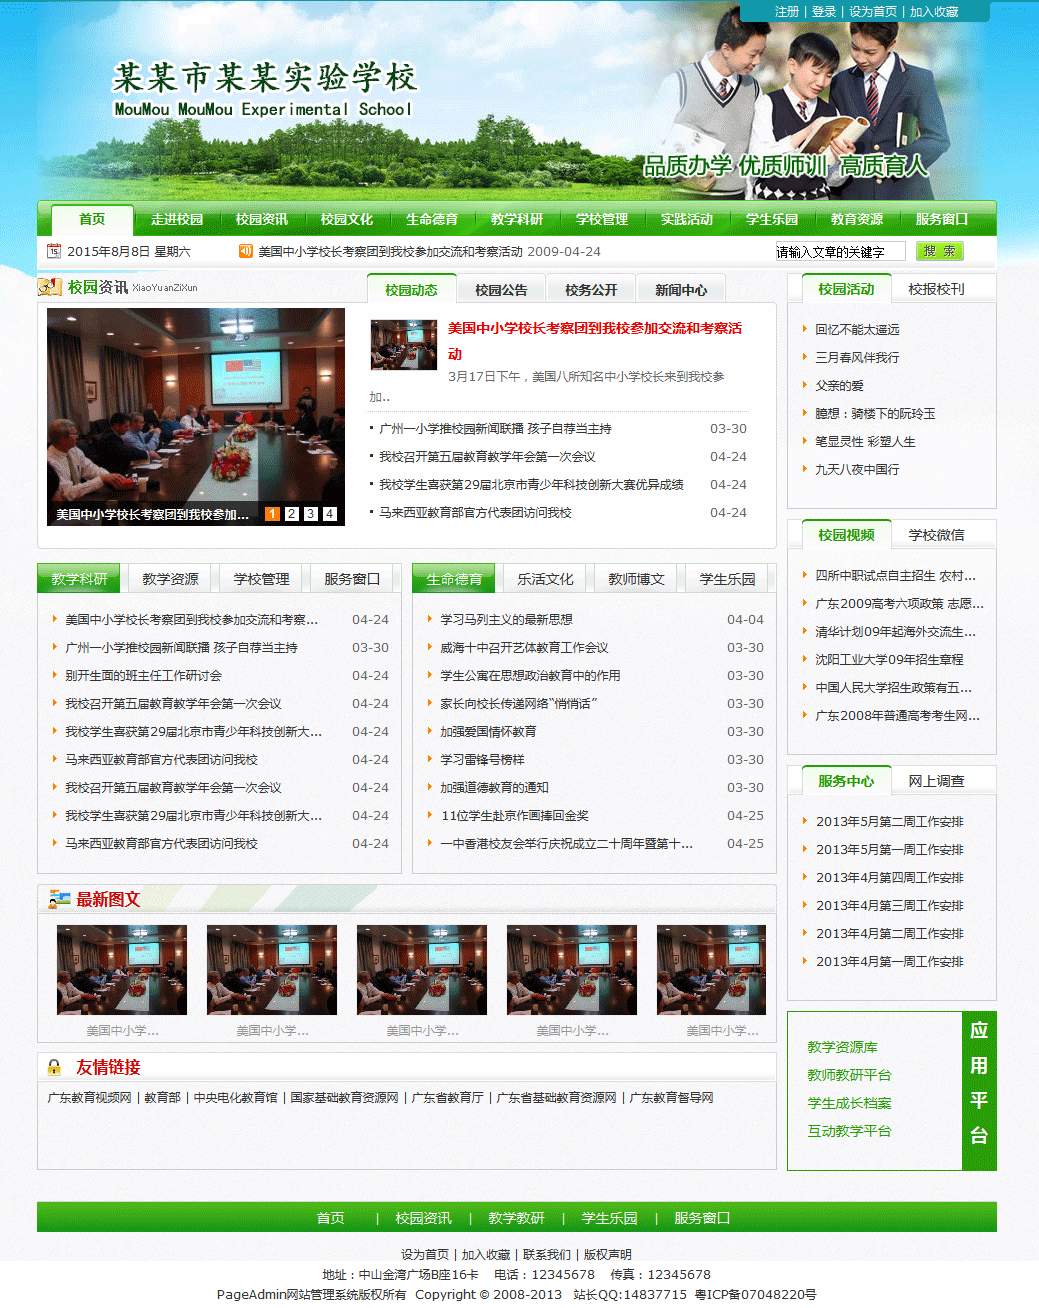Open the 教学资源库 platform link
1039x1308 pixels.
point(842,1047)
